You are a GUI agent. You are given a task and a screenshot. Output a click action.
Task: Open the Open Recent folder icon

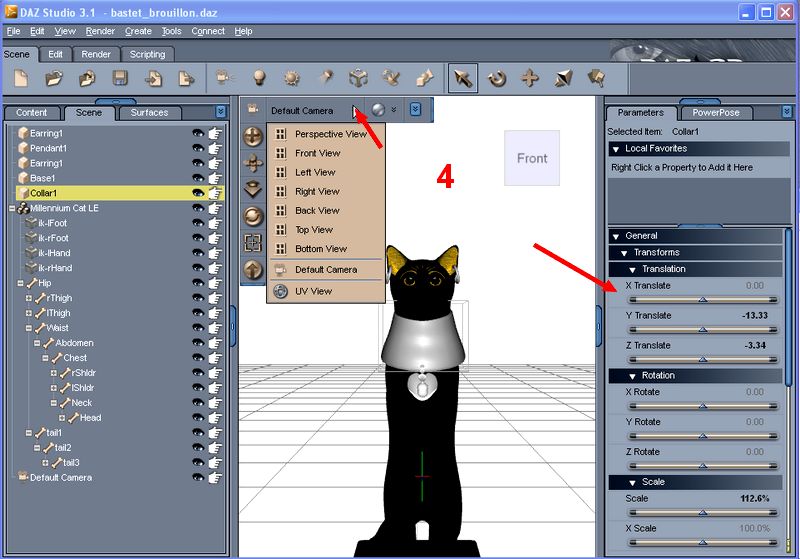tap(87, 79)
